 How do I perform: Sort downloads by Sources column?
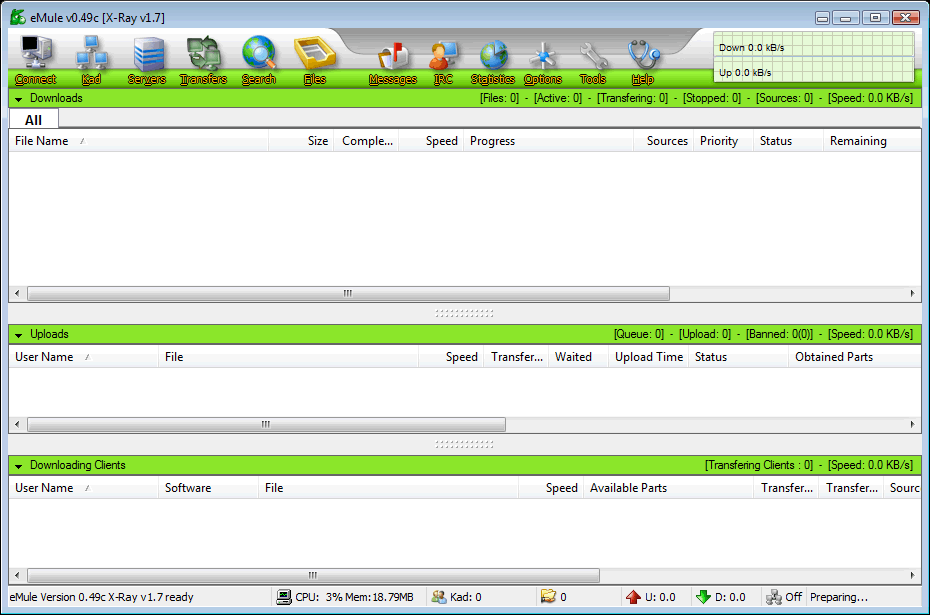[663, 141]
